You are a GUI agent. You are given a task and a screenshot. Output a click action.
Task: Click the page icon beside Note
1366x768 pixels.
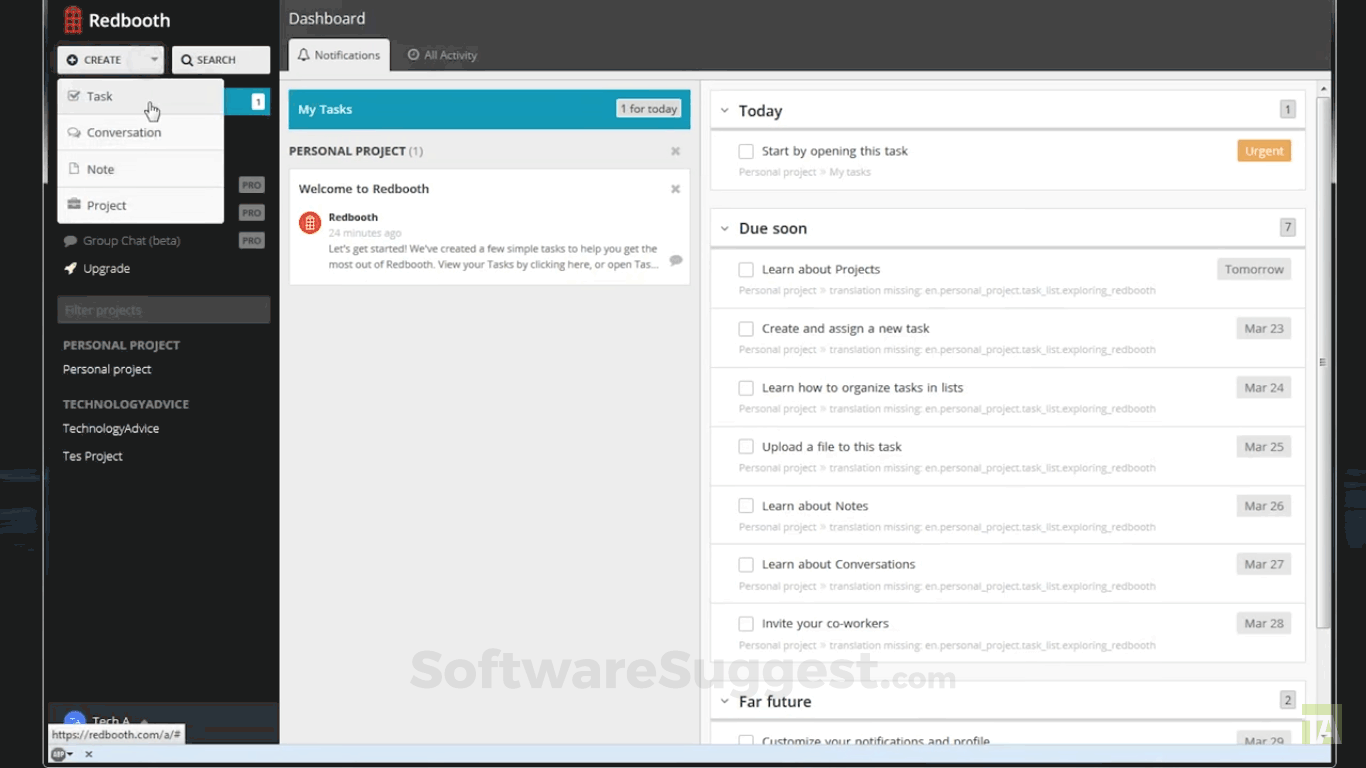coord(74,169)
